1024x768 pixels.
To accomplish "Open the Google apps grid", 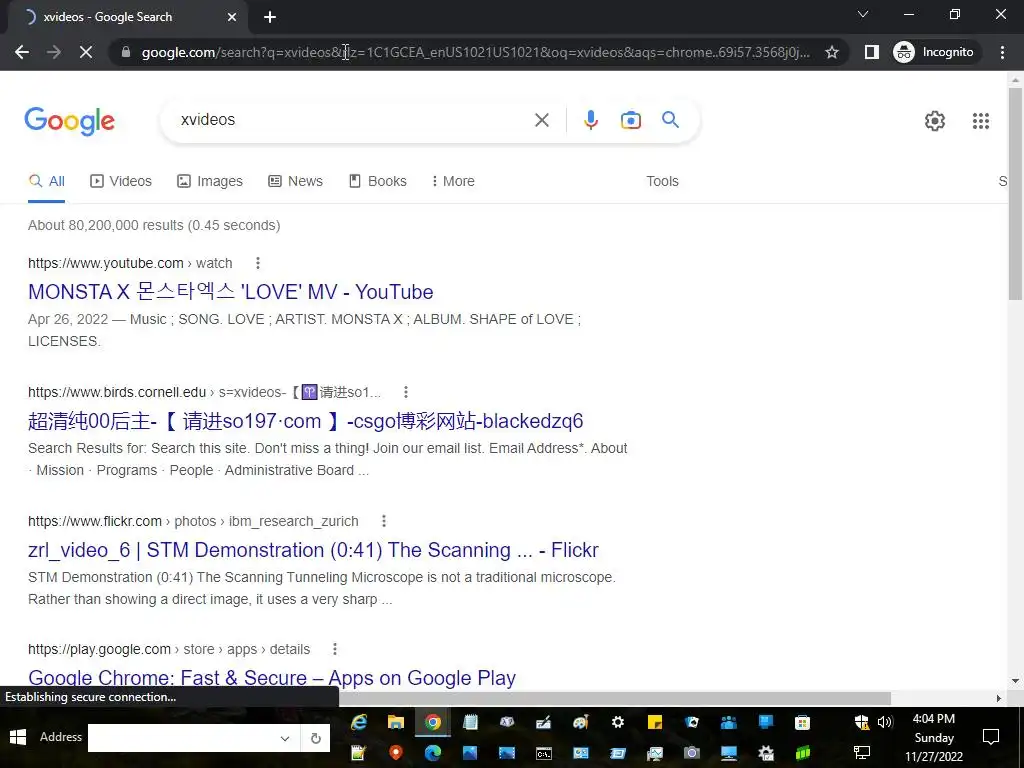I will coord(980,121).
